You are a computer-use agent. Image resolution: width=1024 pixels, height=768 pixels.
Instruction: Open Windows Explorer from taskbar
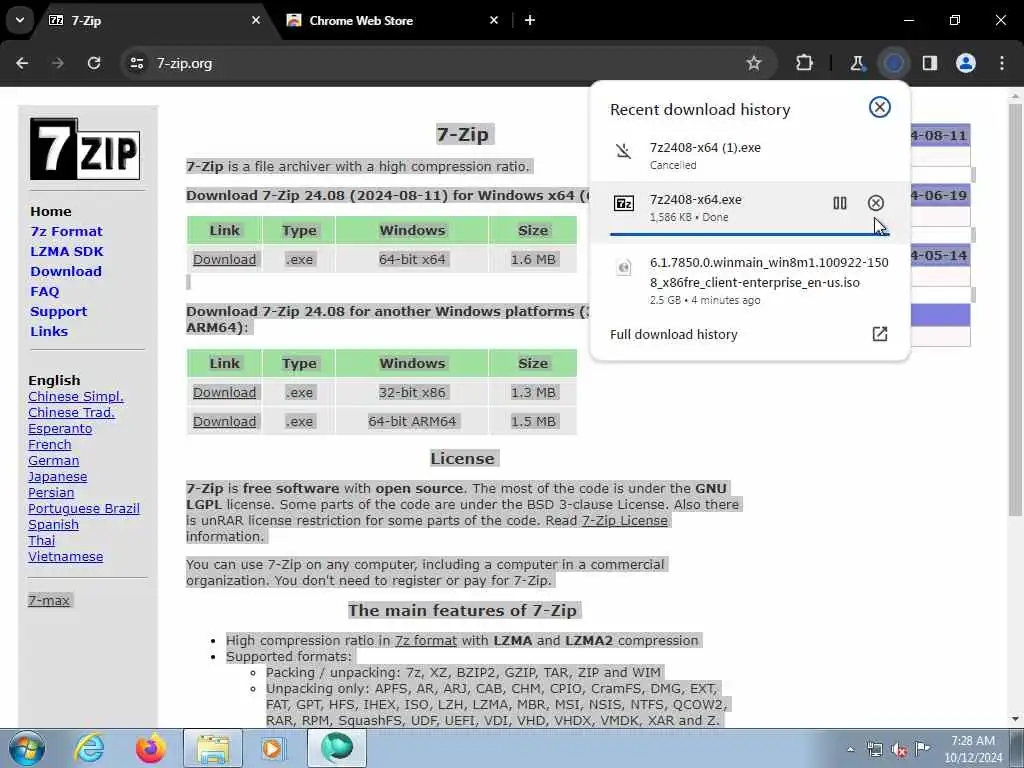click(213, 748)
